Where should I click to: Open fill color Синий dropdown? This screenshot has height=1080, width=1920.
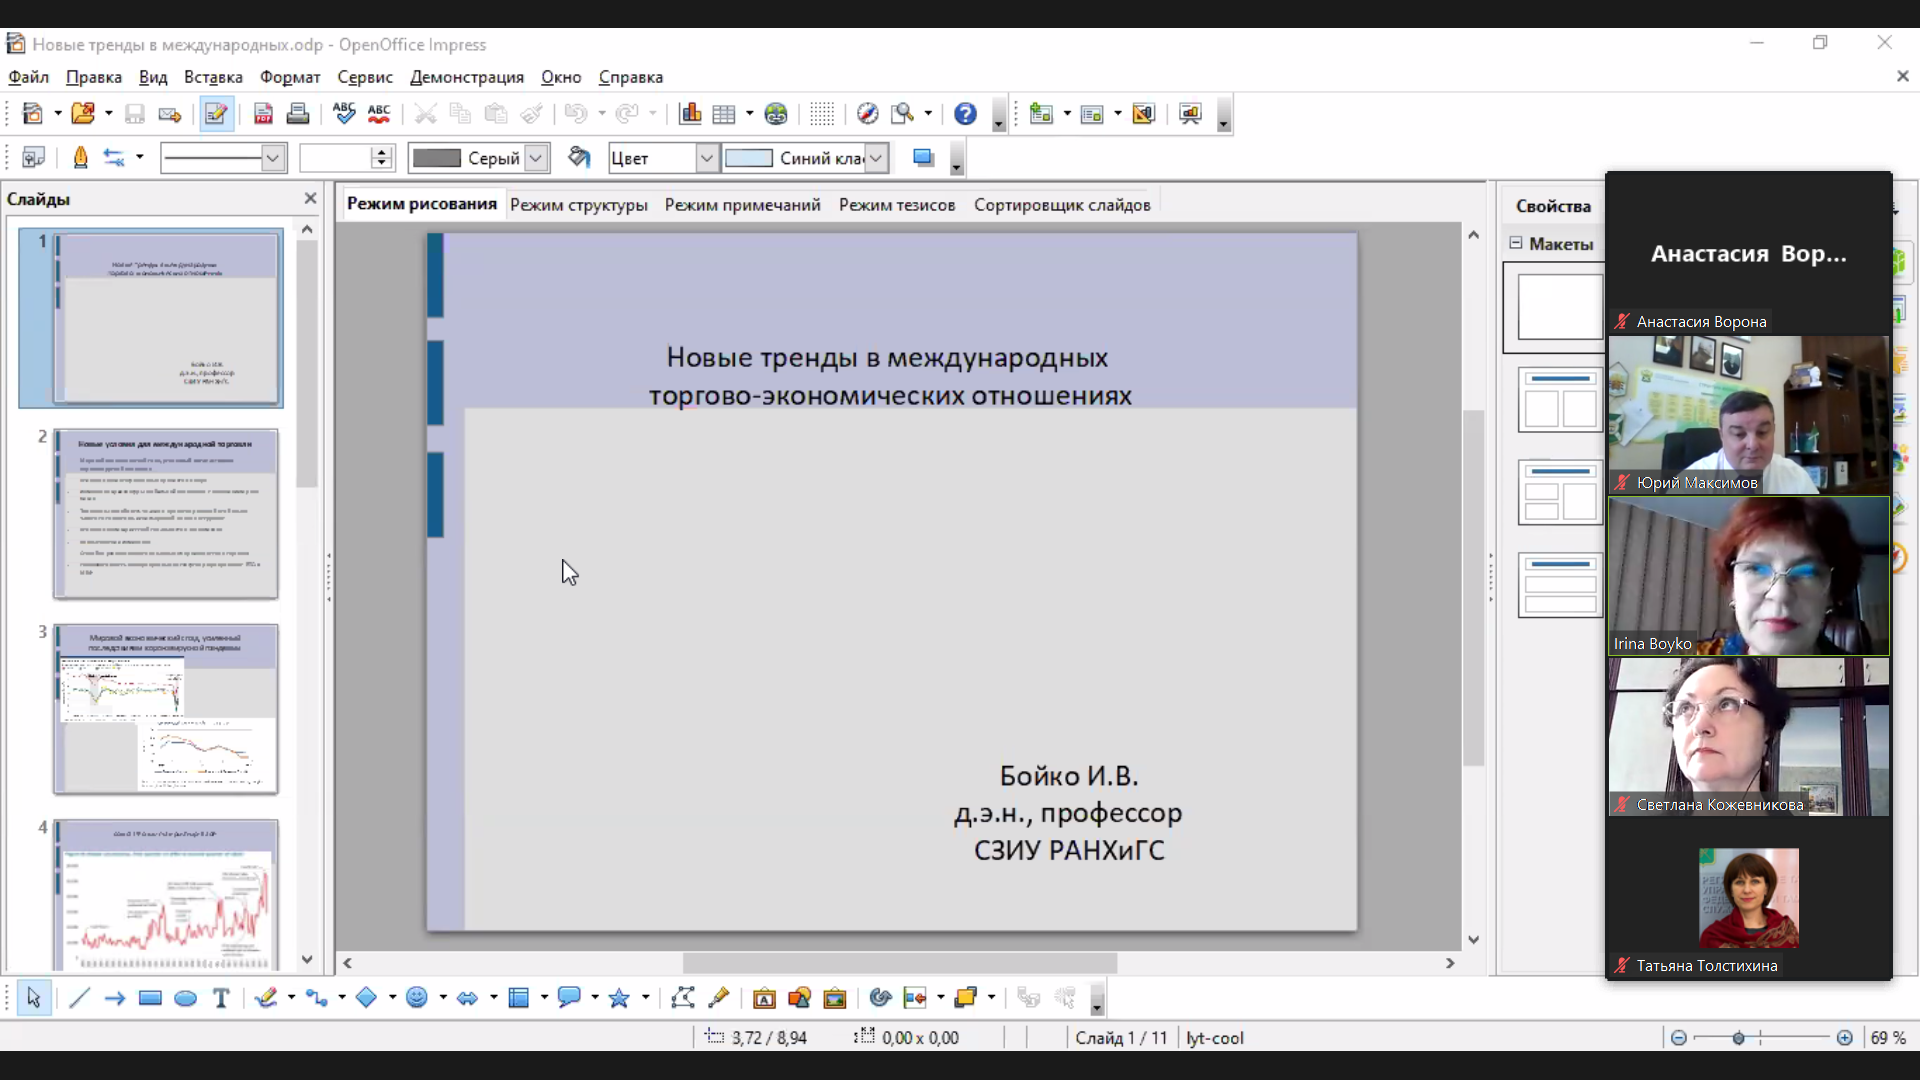point(876,158)
